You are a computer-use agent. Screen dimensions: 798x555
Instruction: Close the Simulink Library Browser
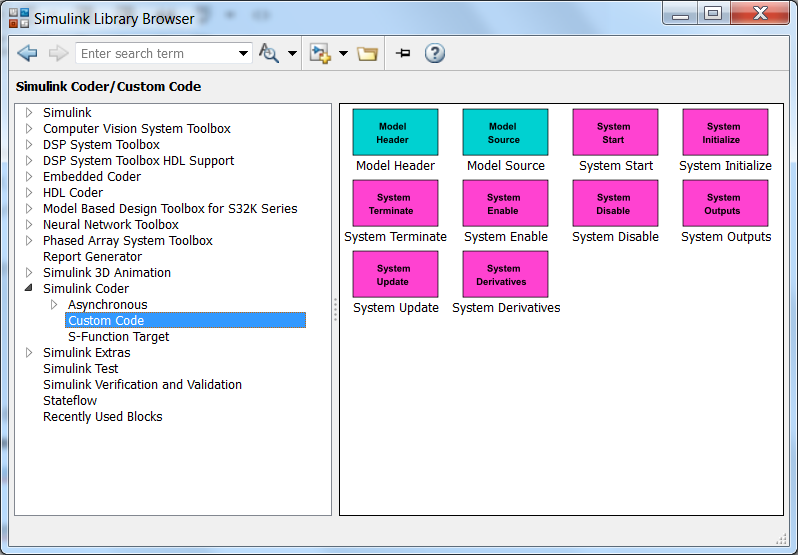(x=760, y=13)
